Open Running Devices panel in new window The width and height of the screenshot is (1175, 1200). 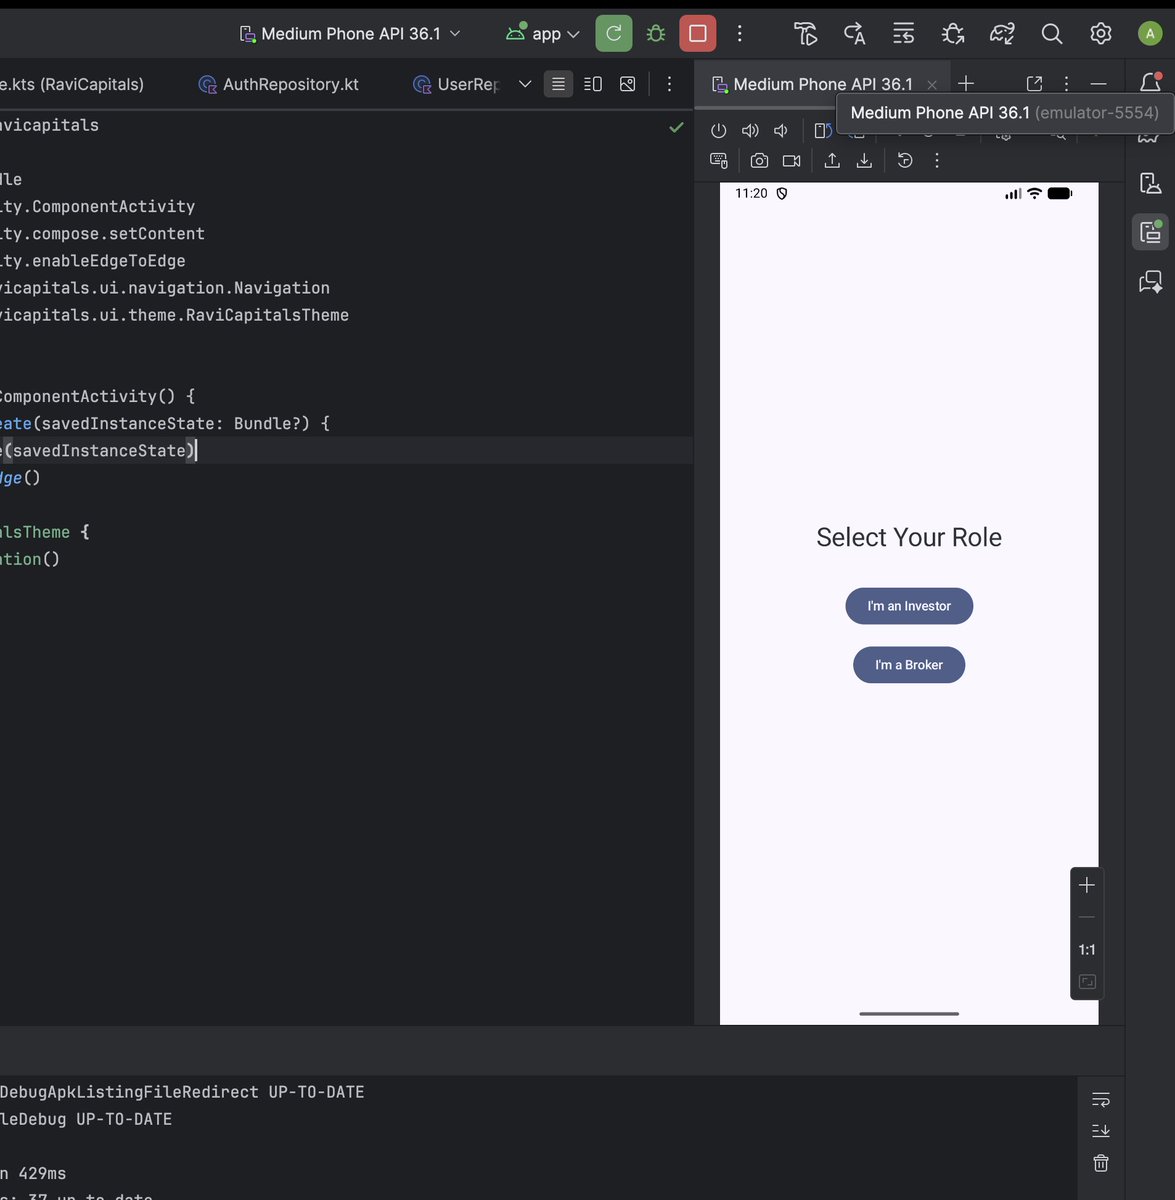click(x=1035, y=84)
